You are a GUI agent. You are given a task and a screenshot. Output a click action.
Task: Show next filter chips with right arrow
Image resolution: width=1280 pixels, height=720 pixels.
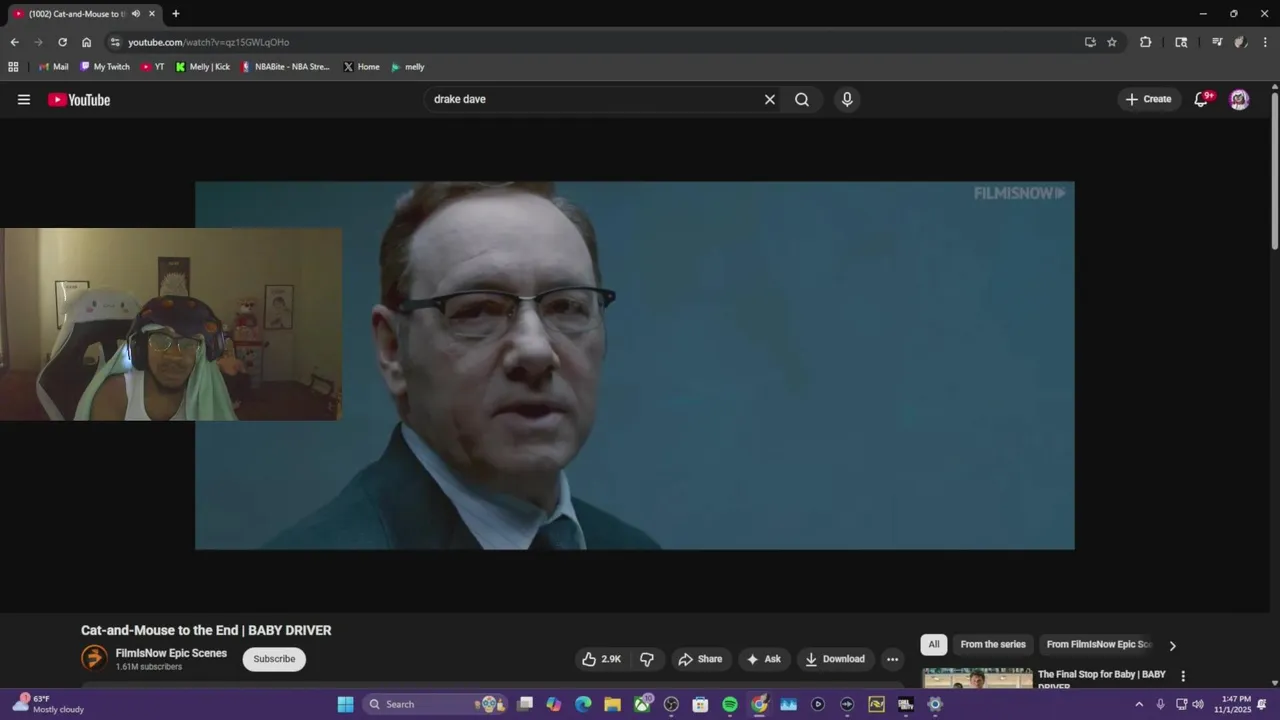(1173, 645)
